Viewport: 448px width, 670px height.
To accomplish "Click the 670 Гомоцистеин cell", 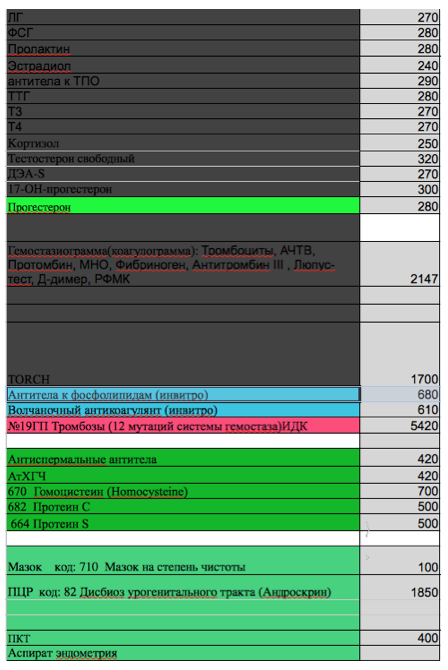I will [x=183, y=491].
